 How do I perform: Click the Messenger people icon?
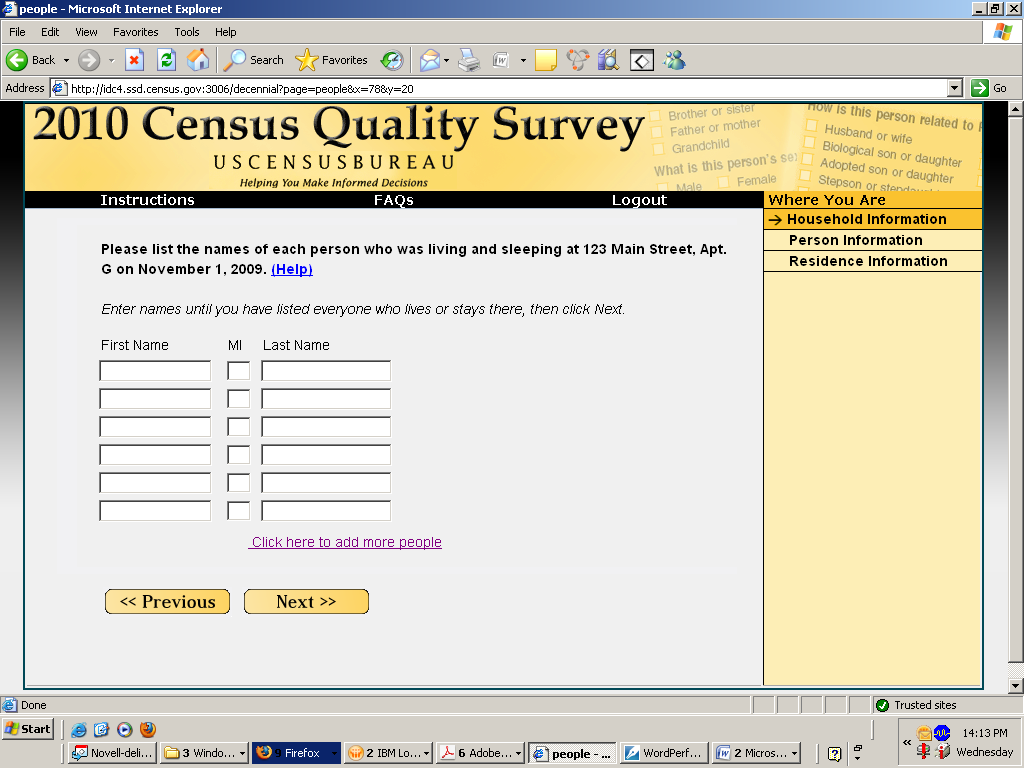[675, 60]
